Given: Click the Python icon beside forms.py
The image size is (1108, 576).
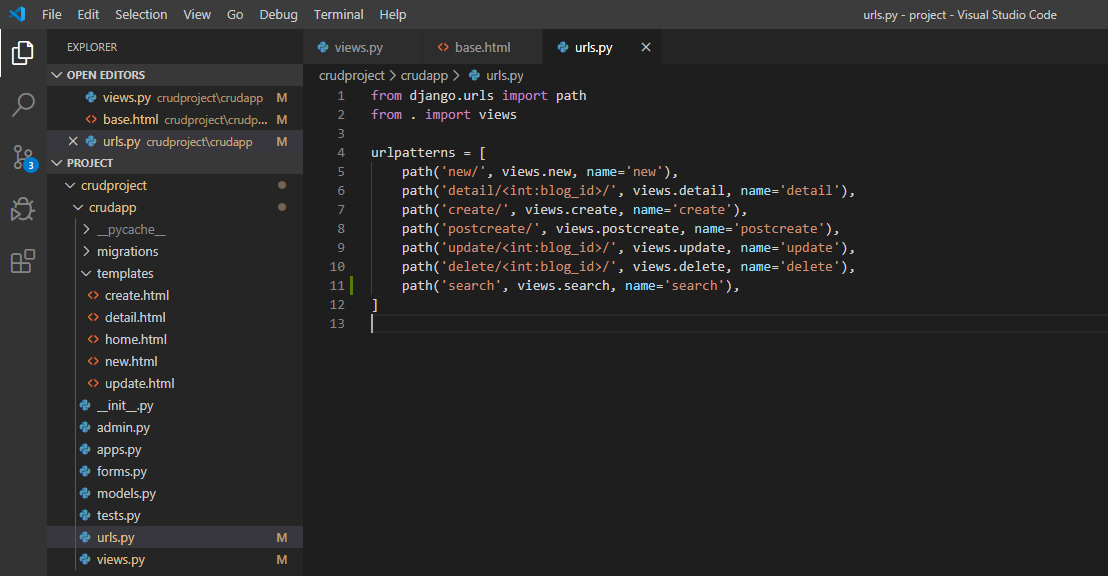Looking at the screenshot, I should [85, 471].
